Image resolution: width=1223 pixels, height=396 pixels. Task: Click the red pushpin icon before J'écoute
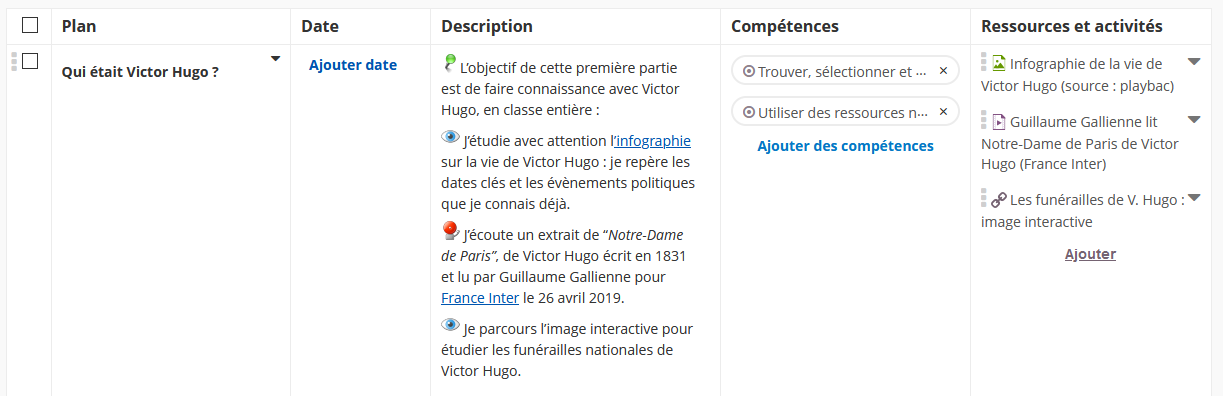coord(450,231)
